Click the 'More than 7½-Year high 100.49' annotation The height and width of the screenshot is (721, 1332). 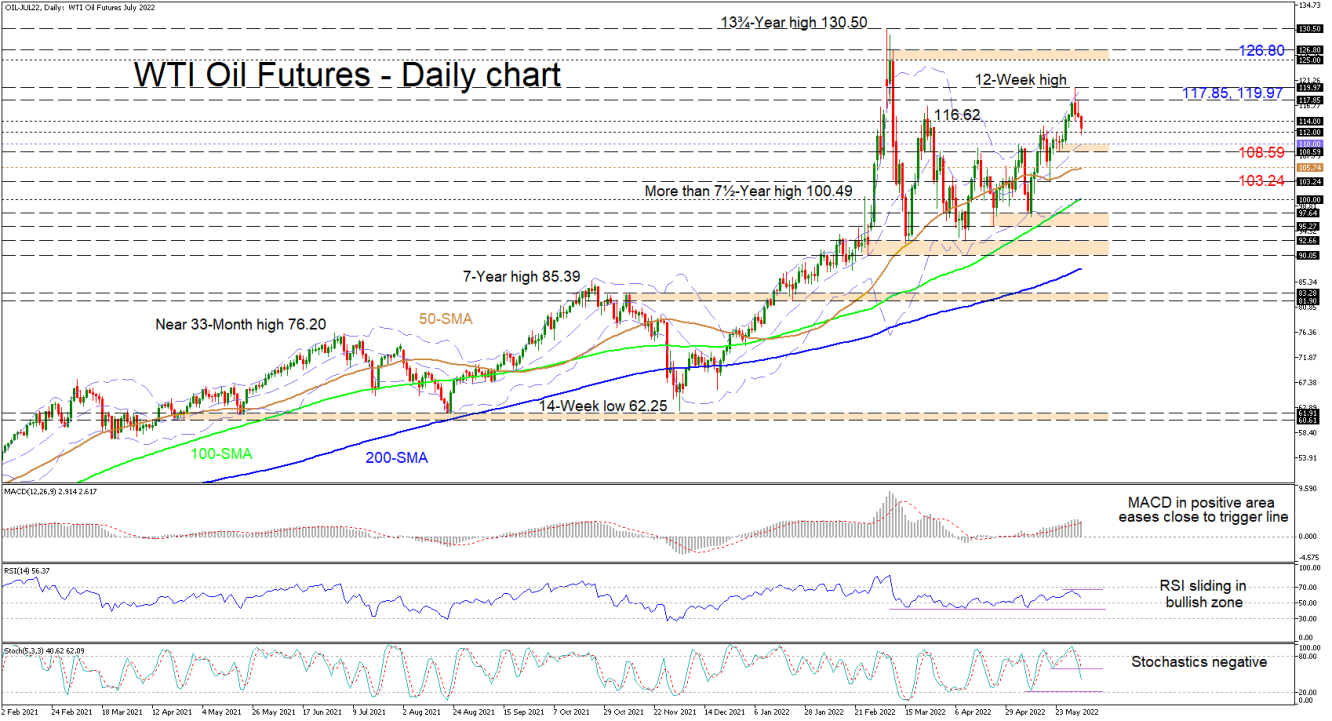click(750, 191)
